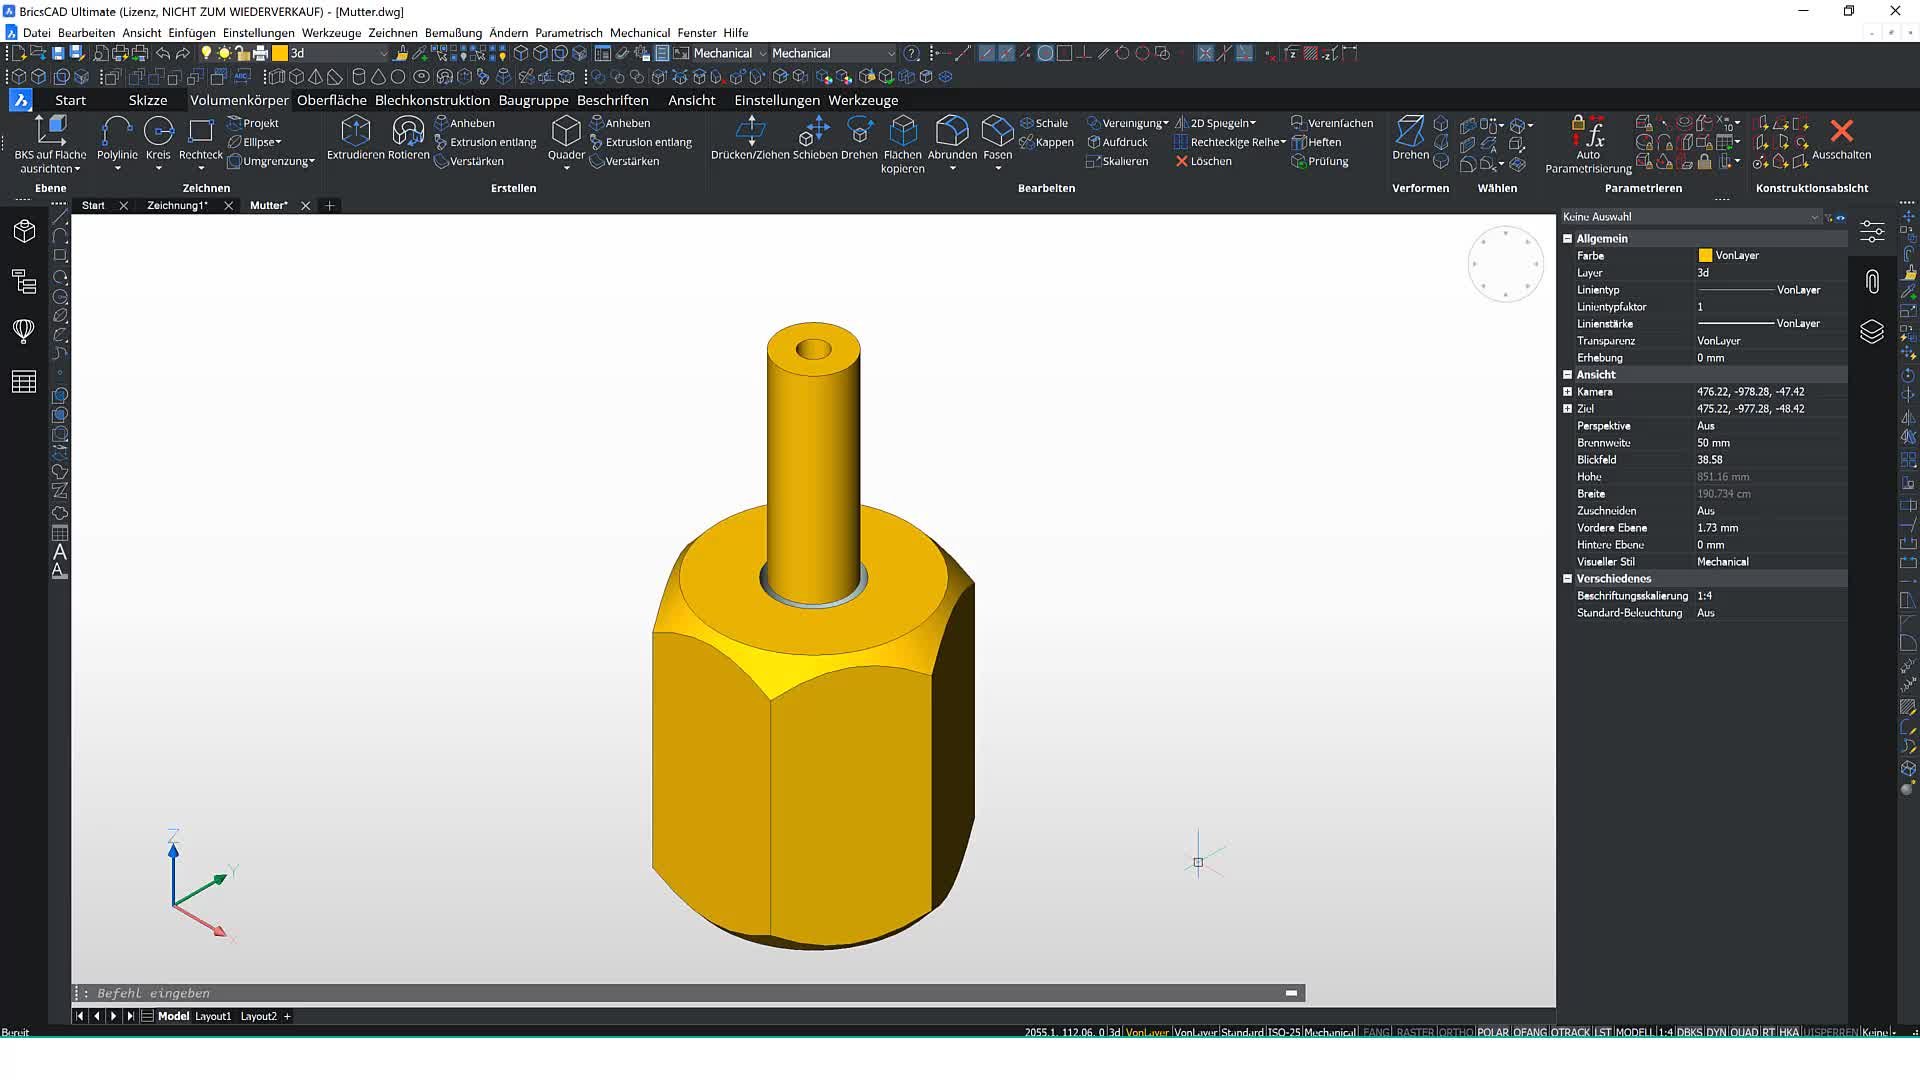Viewport: 1920px width, 1080px height.
Task: Select the Rechteck rectangle tool
Action: pos(201,138)
